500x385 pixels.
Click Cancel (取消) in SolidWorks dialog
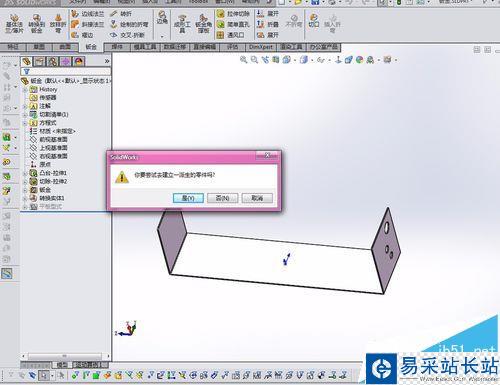tap(257, 198)
